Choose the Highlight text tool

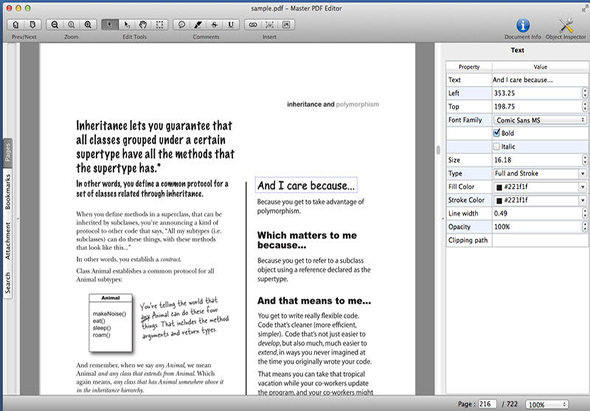click(198, 25)
